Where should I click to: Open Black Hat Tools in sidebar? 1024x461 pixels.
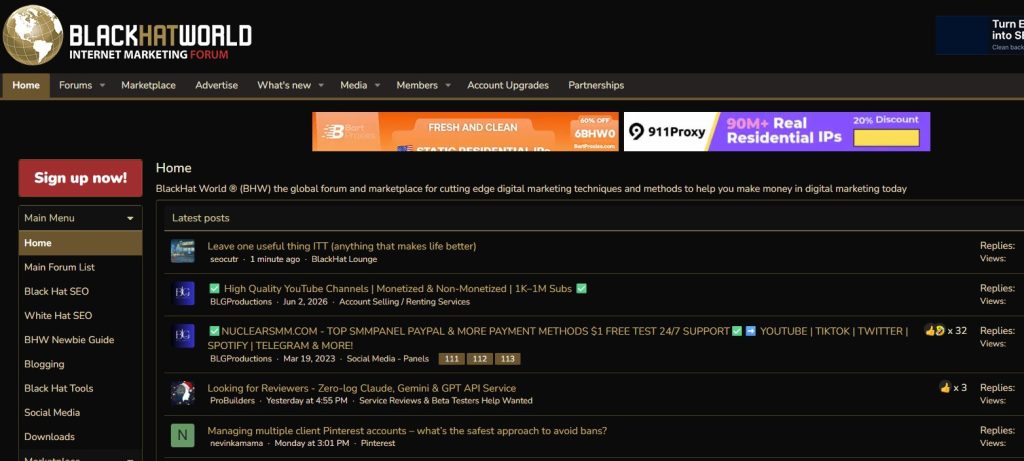(80, 388)
